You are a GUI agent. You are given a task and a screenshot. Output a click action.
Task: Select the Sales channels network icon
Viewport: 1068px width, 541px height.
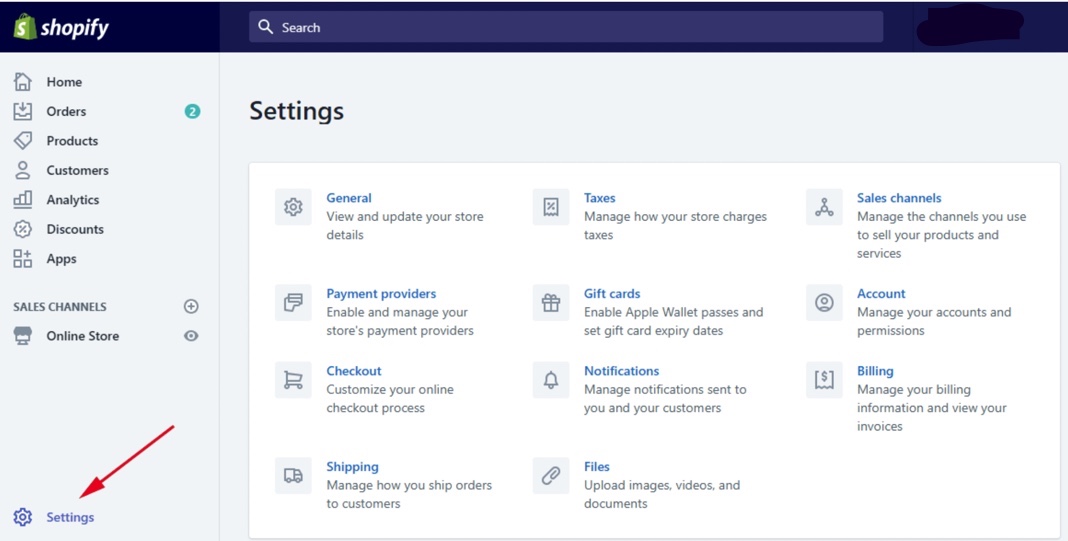(x=824, y=207)
